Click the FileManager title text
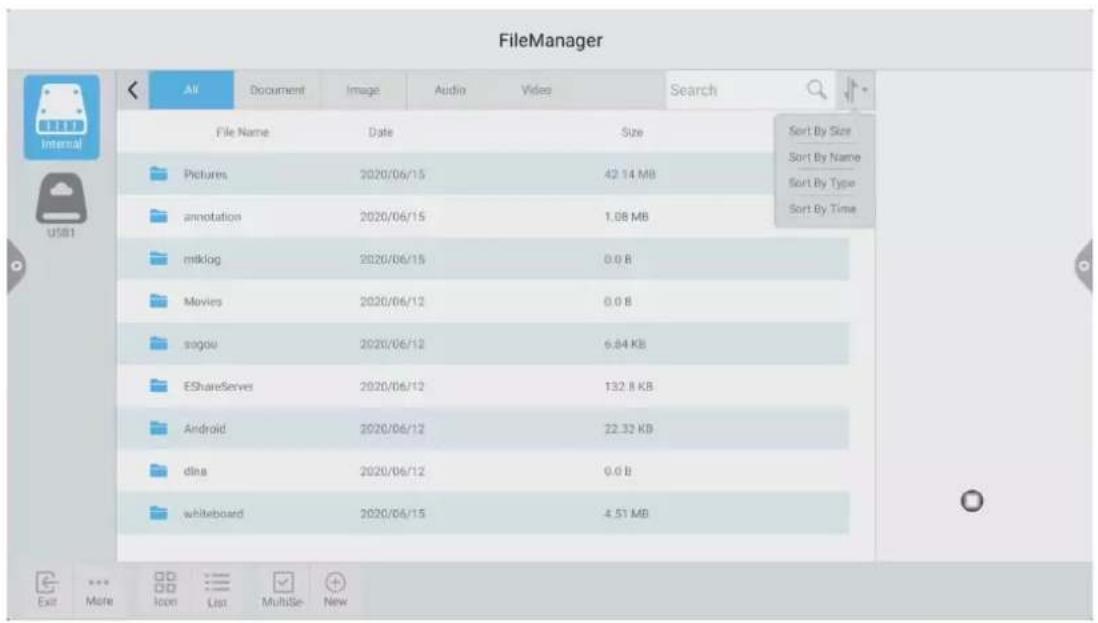 [x=550, y=41]
